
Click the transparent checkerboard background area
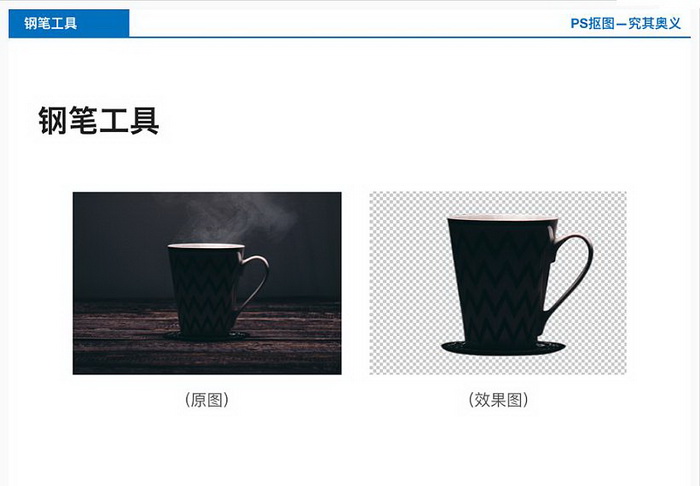(404, 268)
